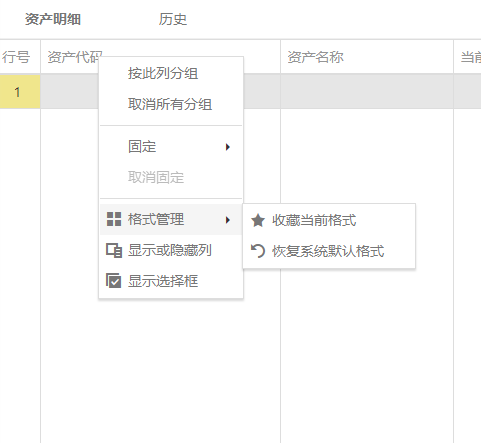Click the undo arrow icon for 恢复系统默认格式
The width and height of the screenshot is (481, 443).
[x=258, y=251]
